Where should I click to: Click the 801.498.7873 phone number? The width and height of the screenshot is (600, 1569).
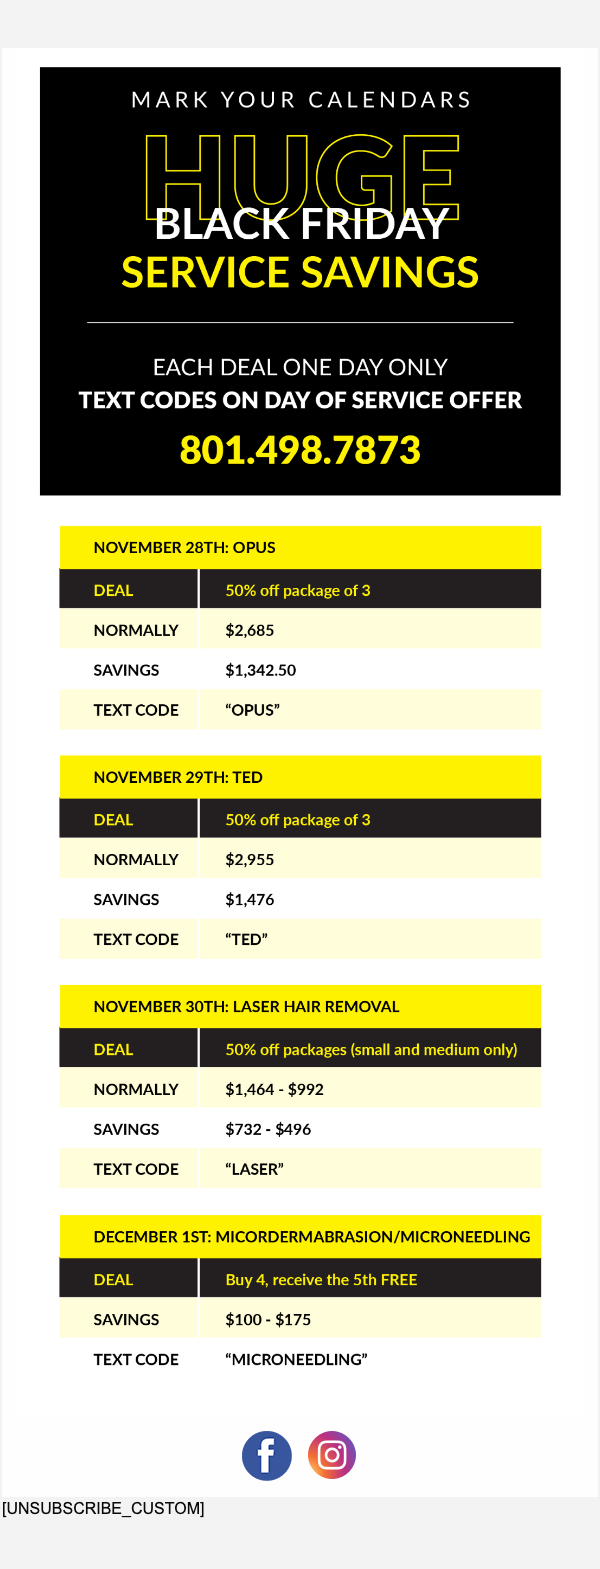coord(300,450)
